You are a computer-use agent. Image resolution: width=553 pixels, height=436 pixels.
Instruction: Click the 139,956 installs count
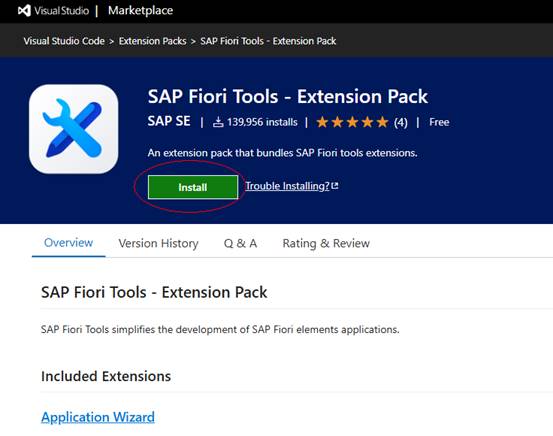(x=262, y=122)
